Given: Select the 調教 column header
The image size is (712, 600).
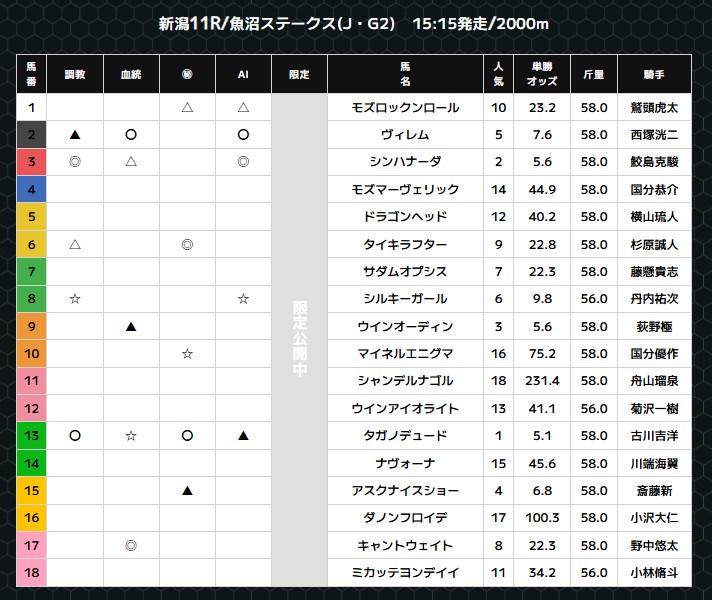Looking at the screenshot, I should click(x=75, y=75).
